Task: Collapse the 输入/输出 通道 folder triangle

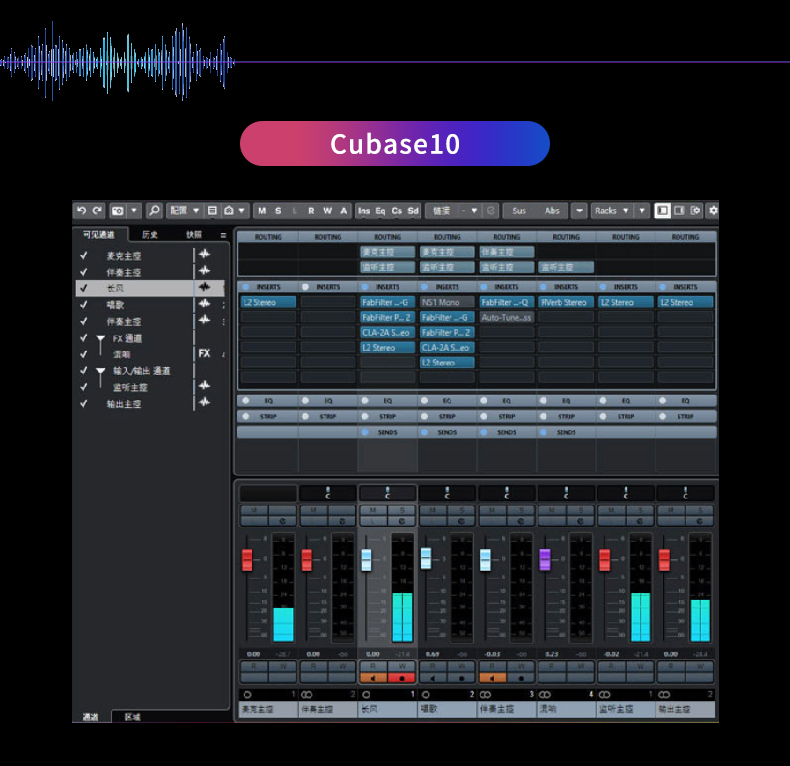Action: pos(100,371)
